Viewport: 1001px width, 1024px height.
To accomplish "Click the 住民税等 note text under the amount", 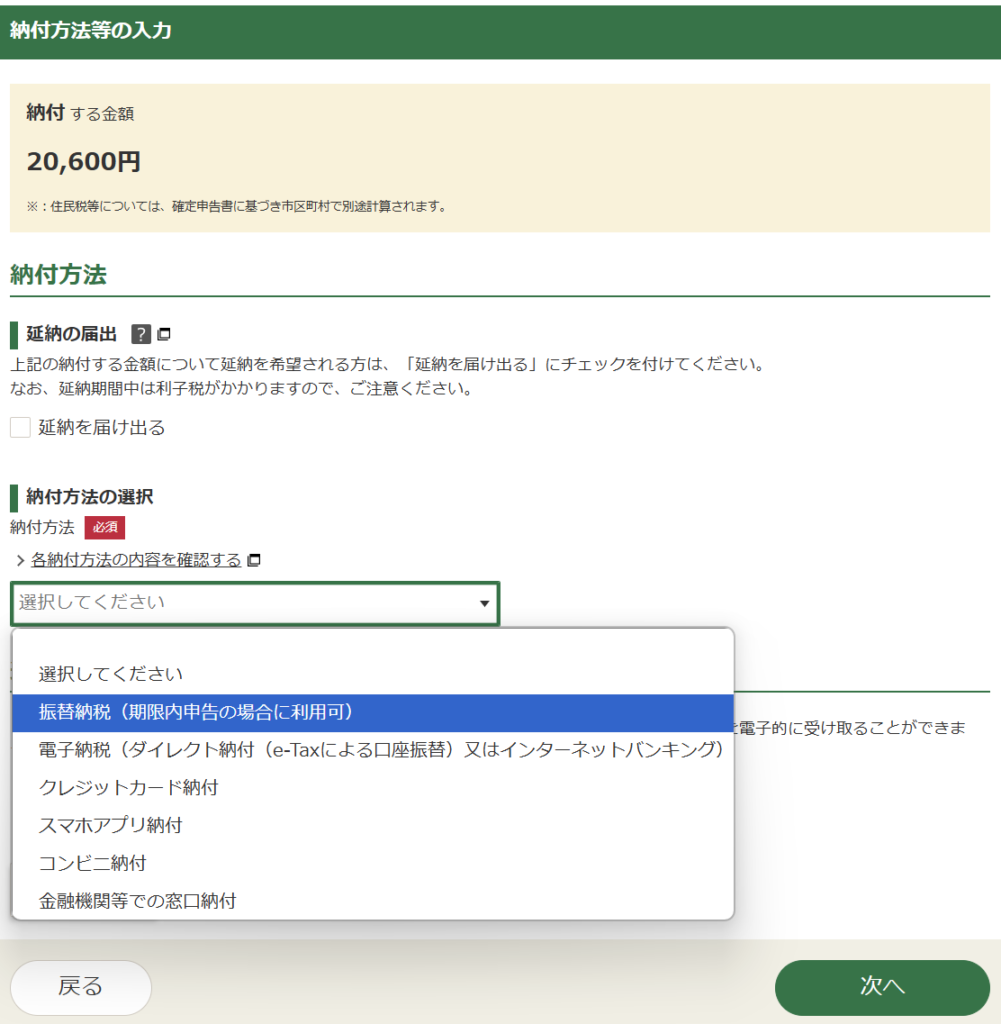I will click(x=236, y=207).
